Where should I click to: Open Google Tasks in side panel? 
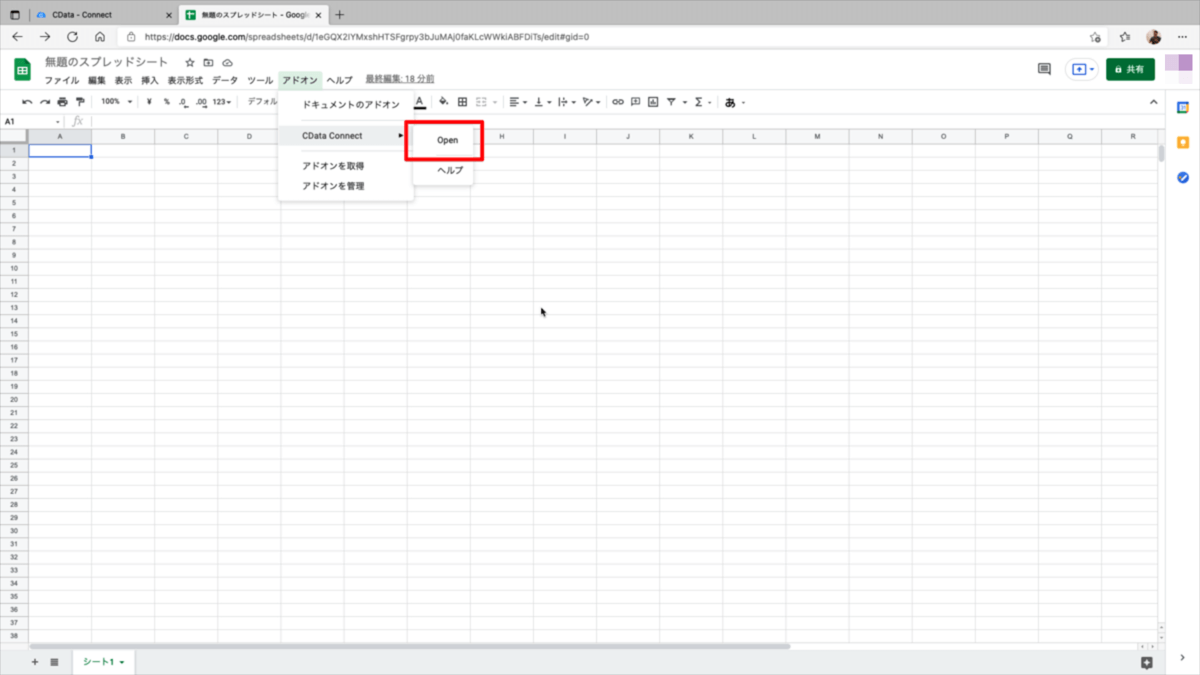coord(1183,177)
